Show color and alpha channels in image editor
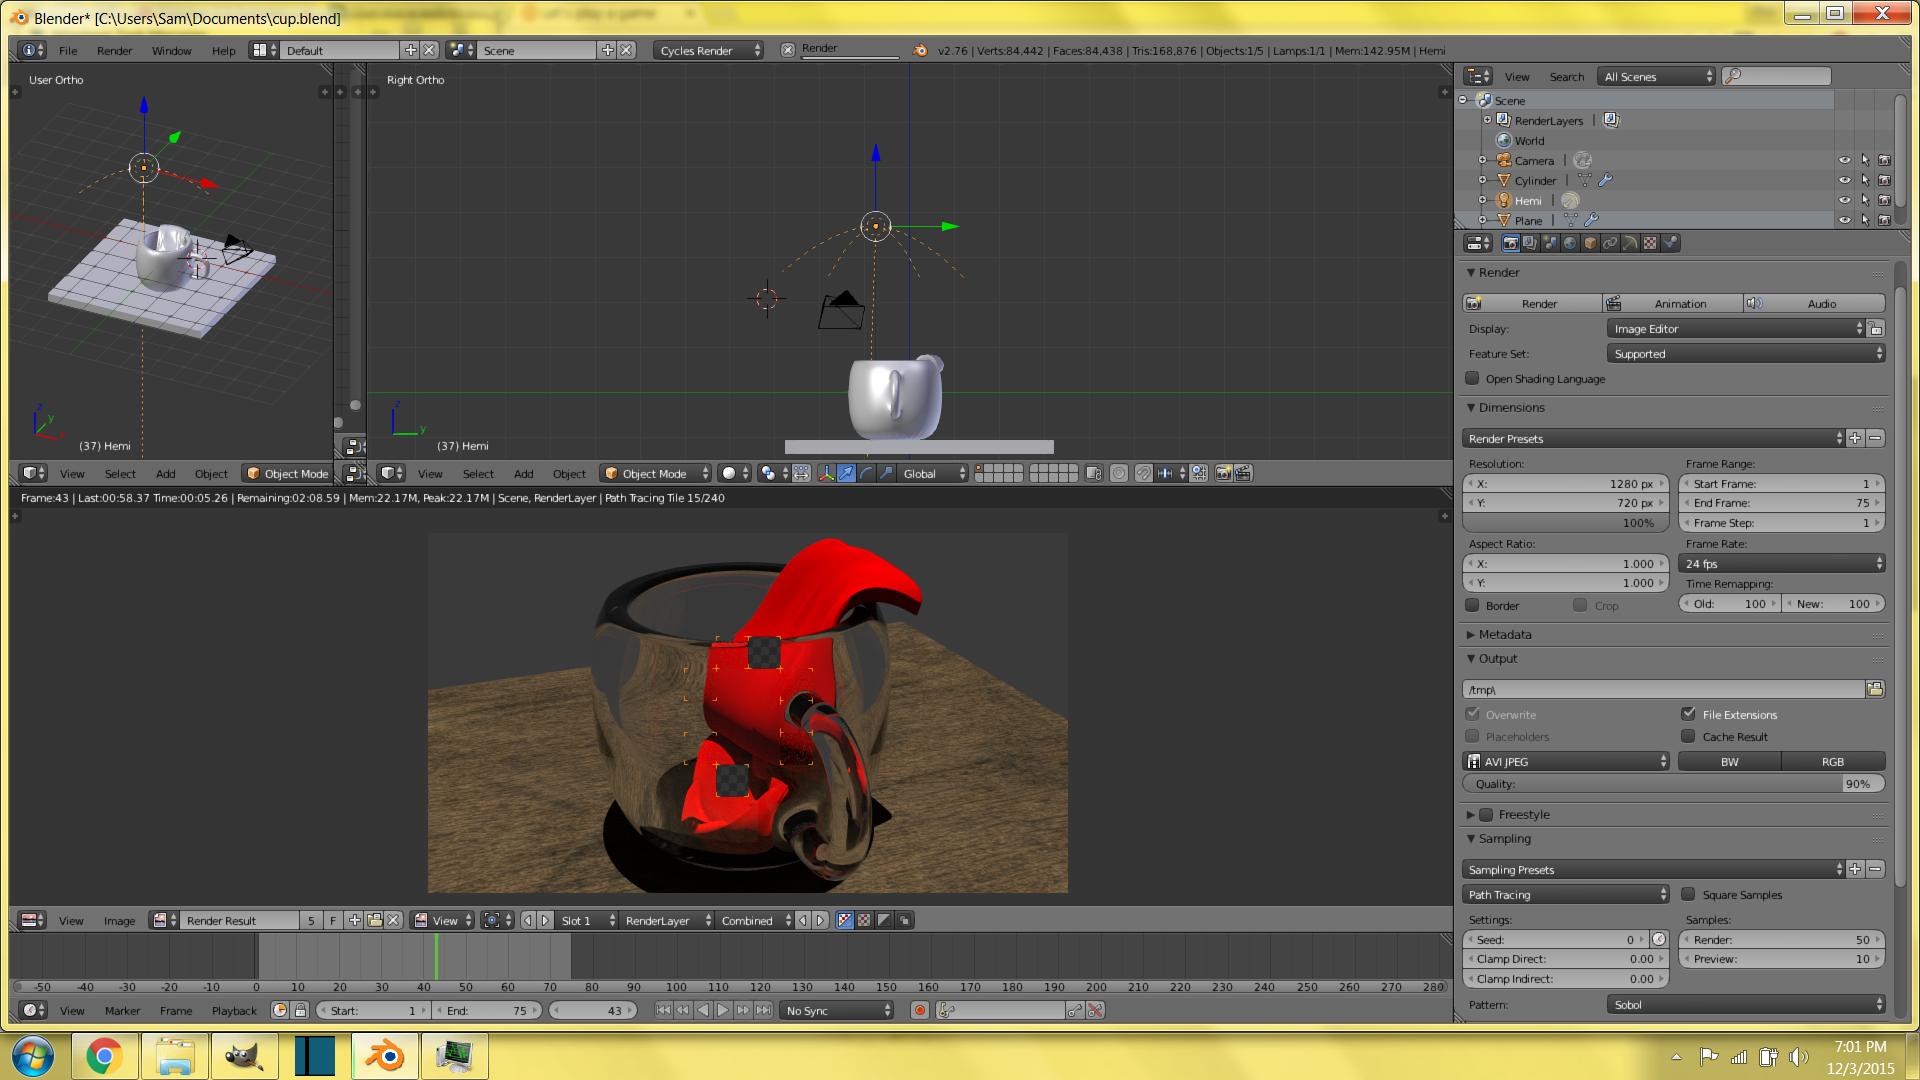 coord(845,920)
